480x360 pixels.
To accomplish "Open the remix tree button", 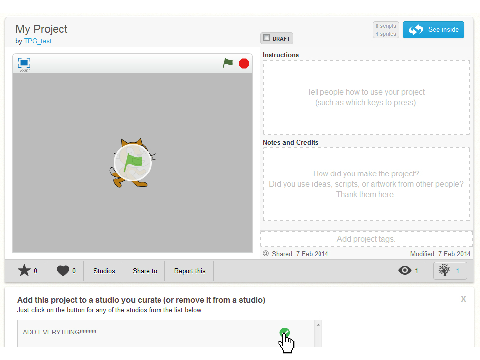I will 450,270.
